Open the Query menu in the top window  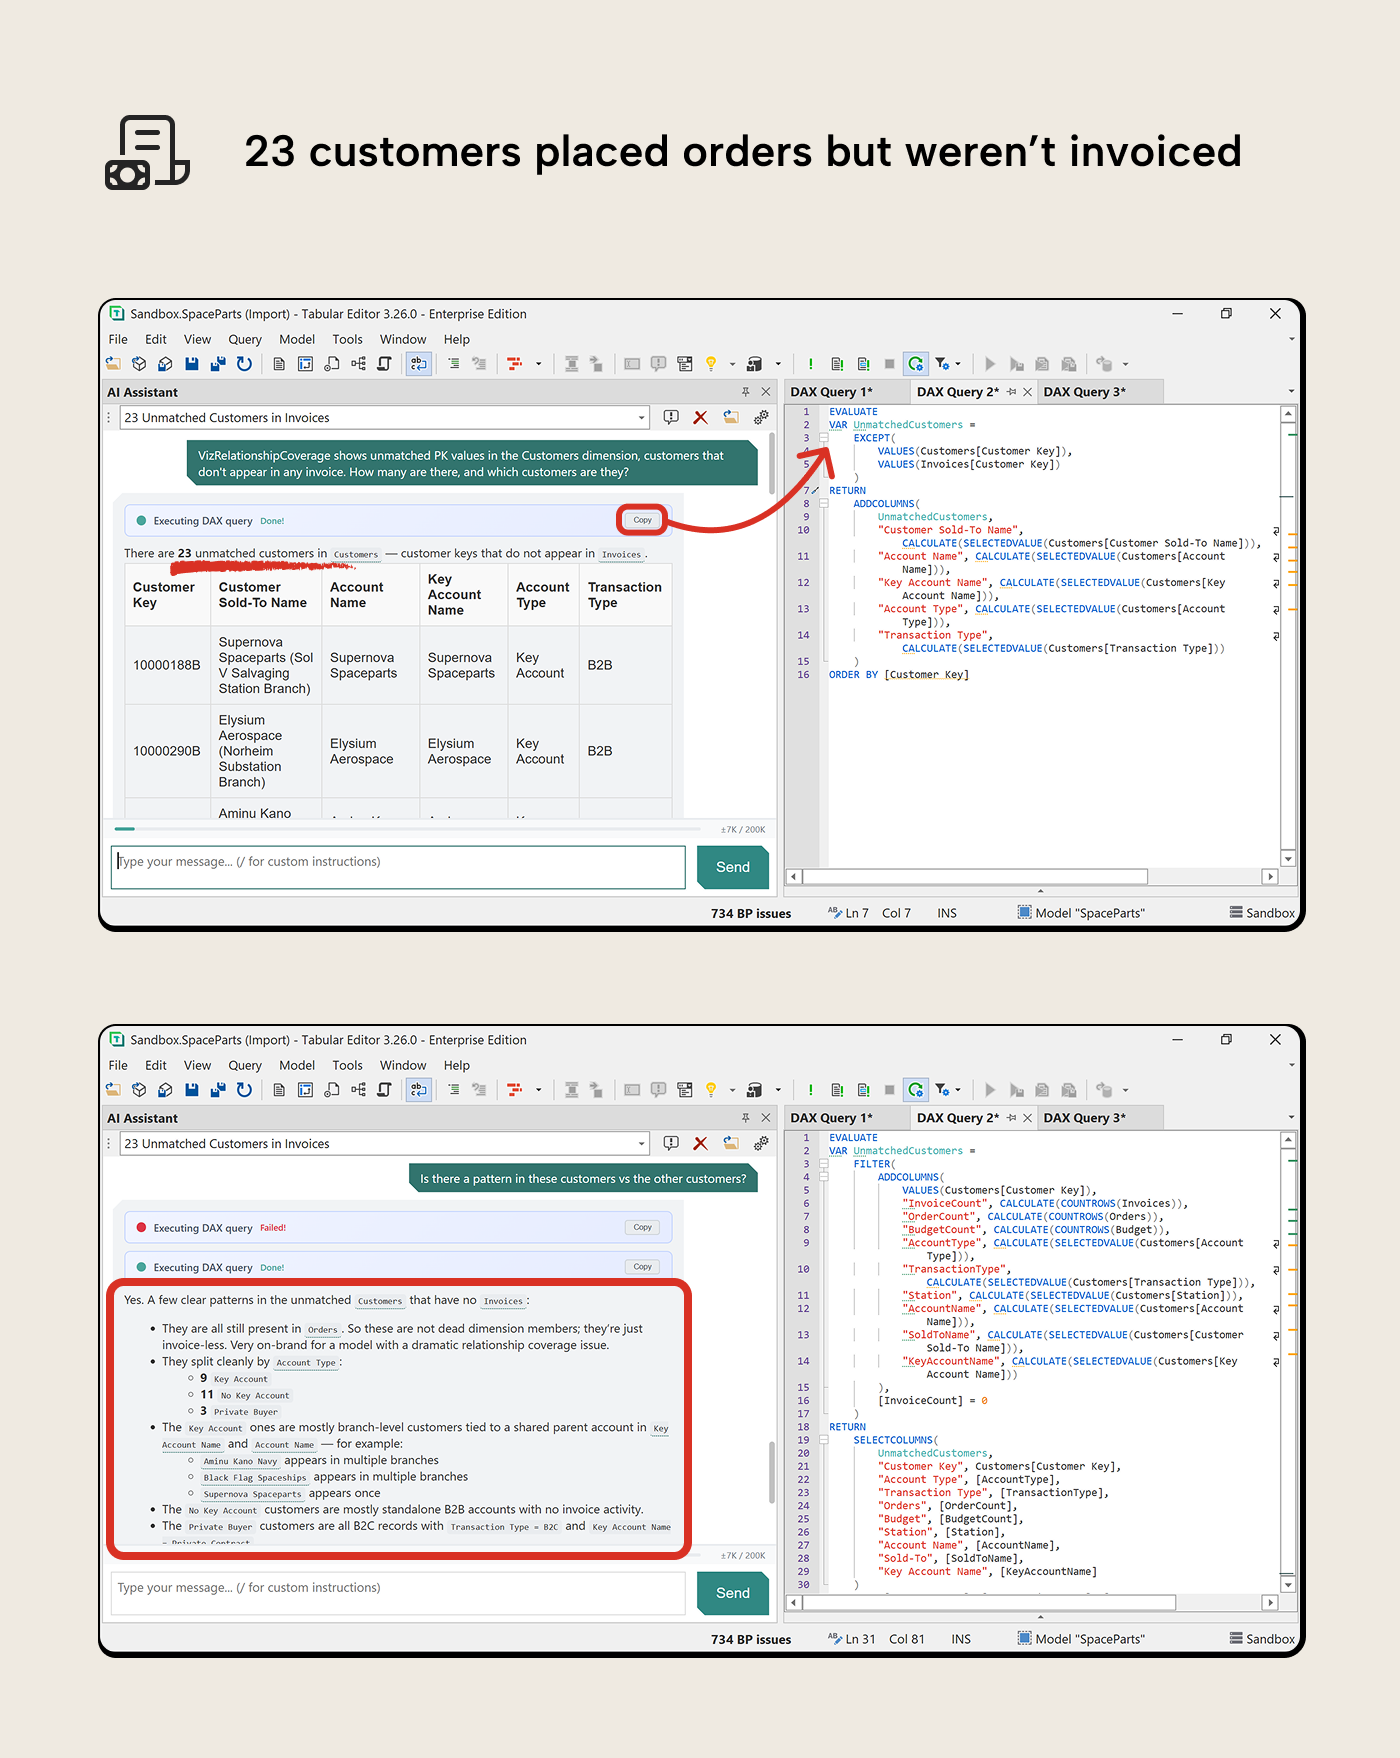[244, 340]
